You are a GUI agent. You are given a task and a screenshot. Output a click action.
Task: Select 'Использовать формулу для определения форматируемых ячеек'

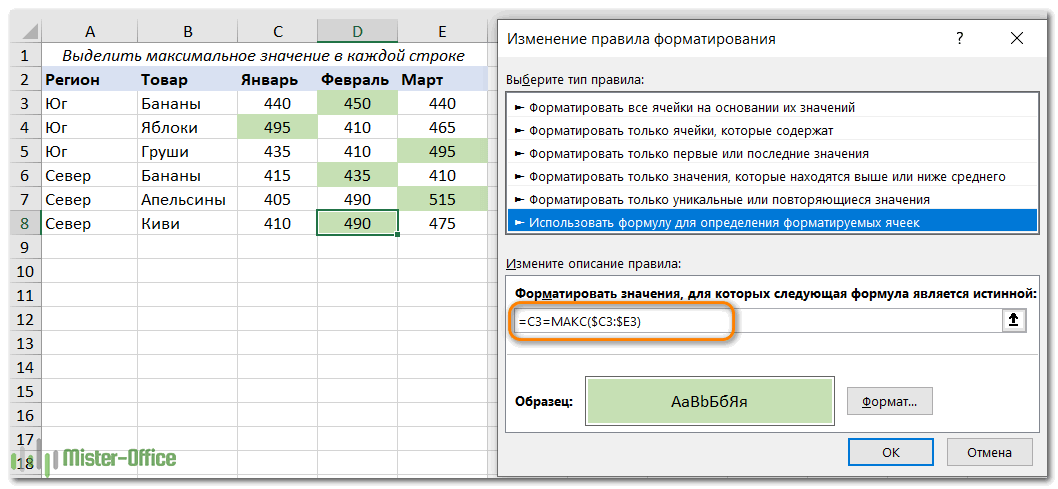(x=723, y=222)
